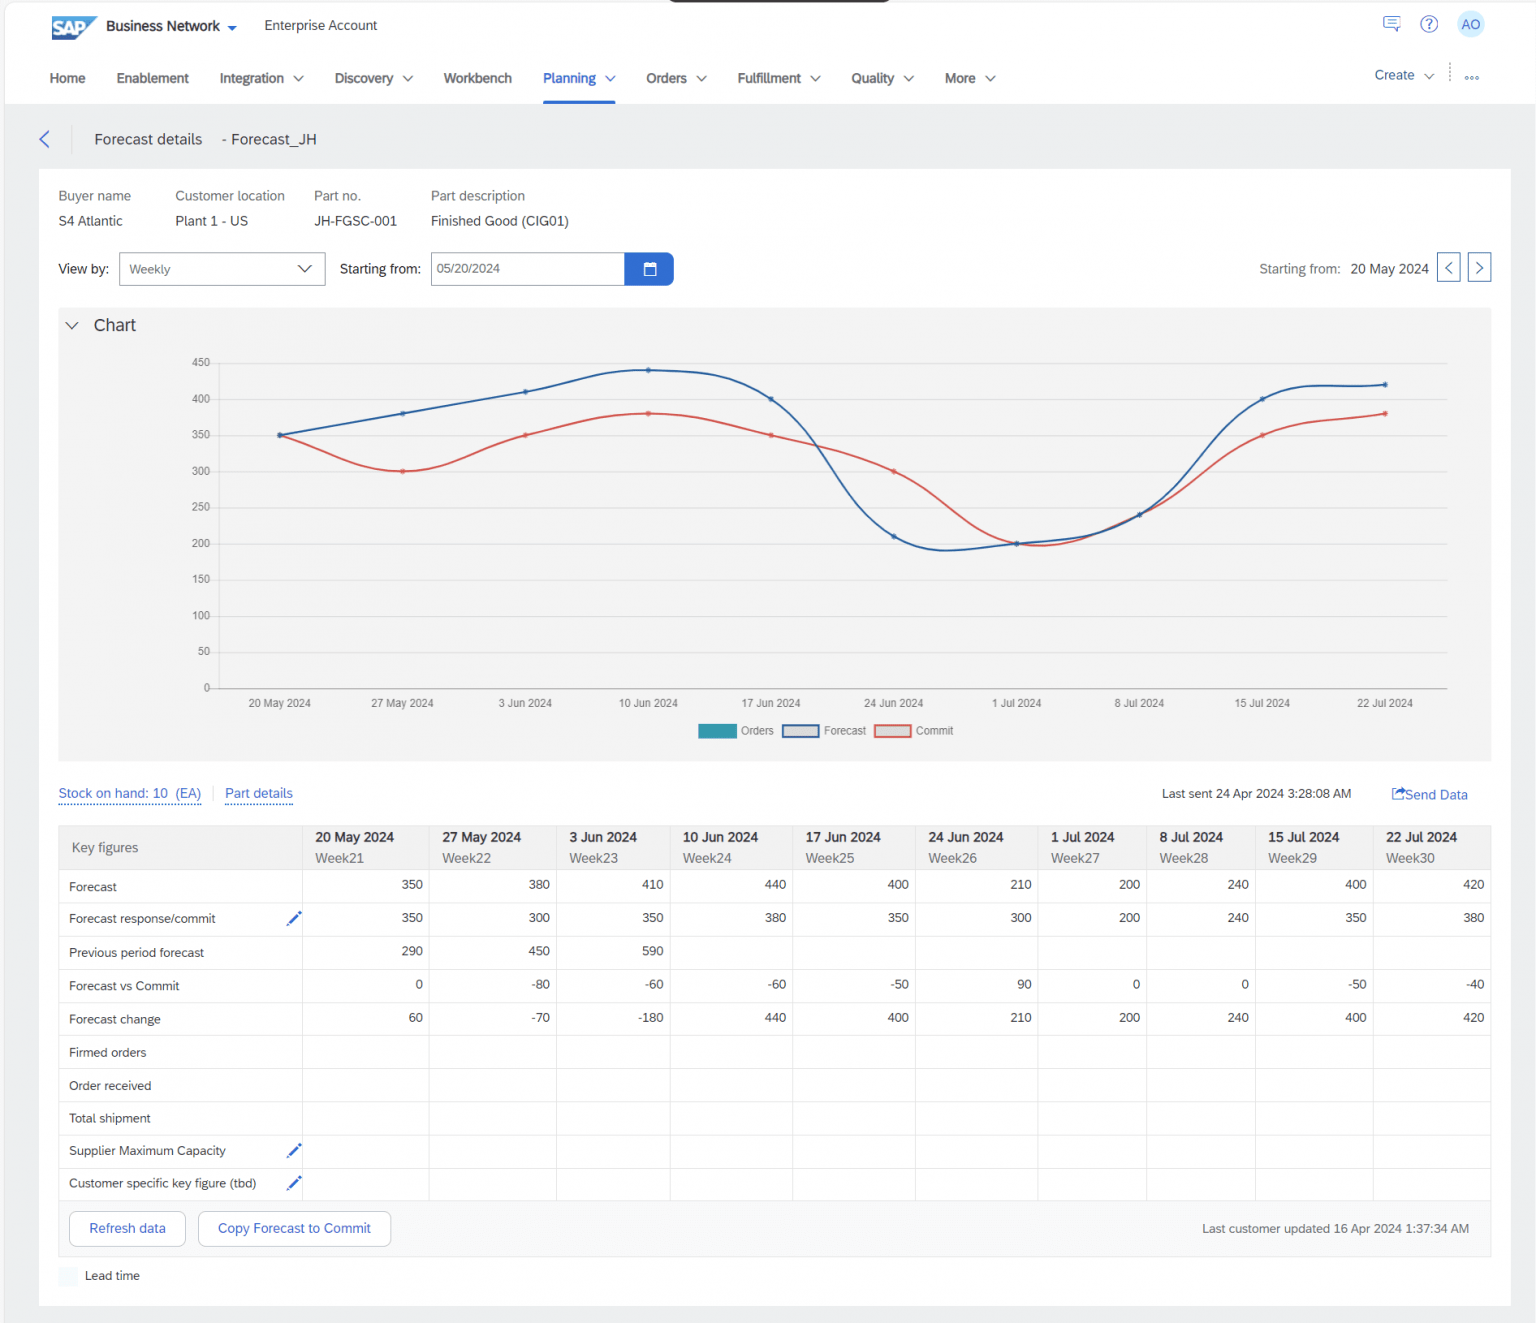Viewport: 1536px width, 1323px height.
Task: Click the back arrow beside Forecast details
Action: (44, 139)
